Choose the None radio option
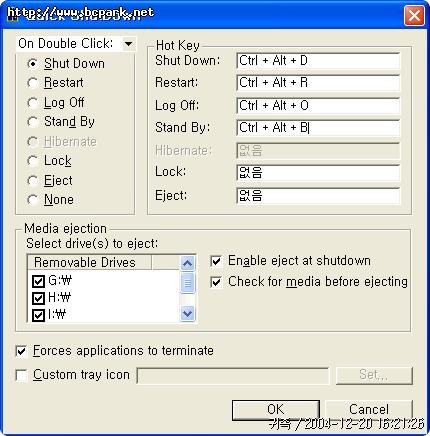Viewport: 430px width, 436px height. pyautogui.click(x=32, y=200)
